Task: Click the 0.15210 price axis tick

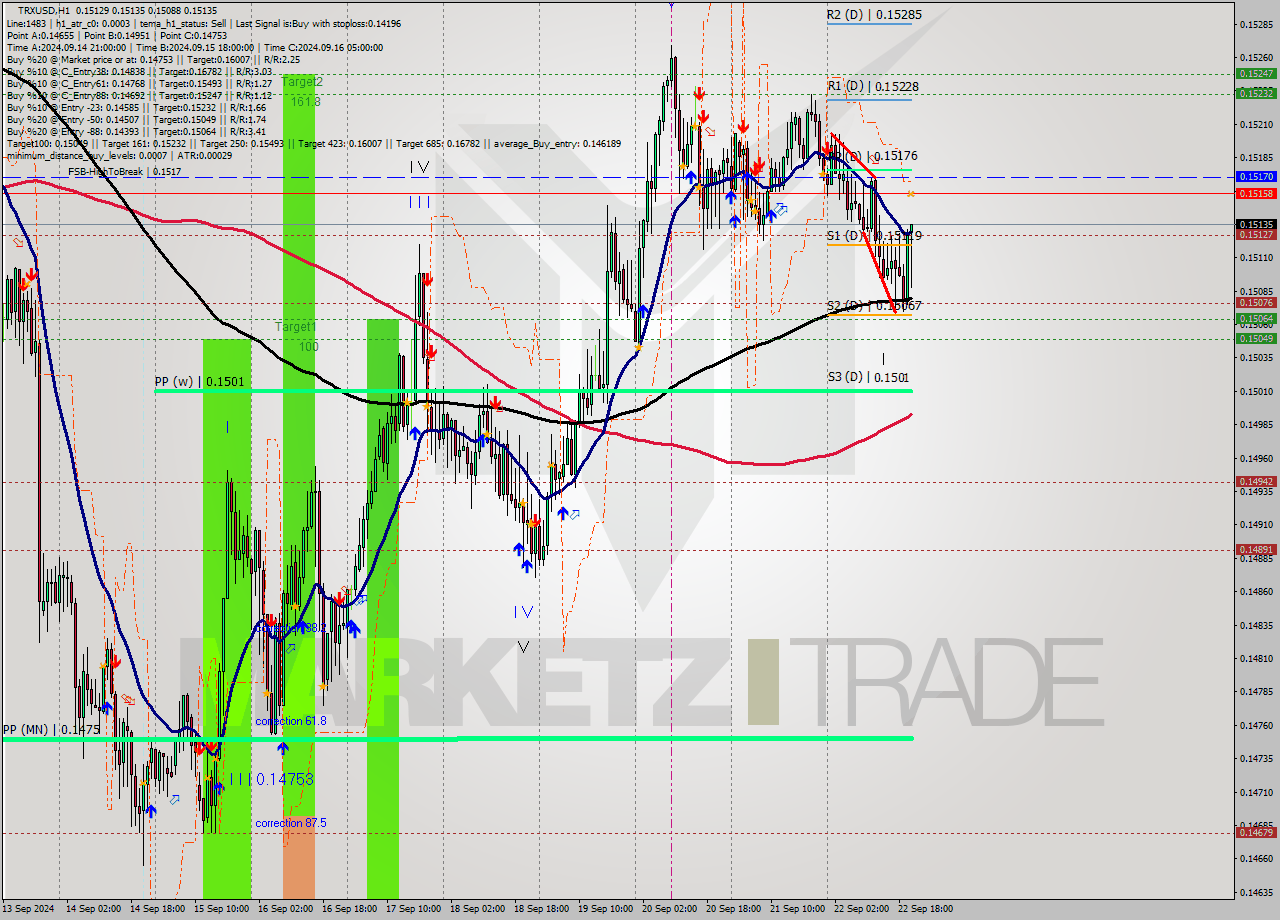Action: (x=1256, y=124)
